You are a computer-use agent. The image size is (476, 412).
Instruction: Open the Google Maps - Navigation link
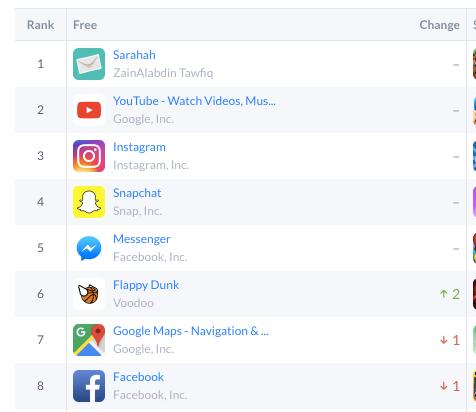pyautogui.click(x=191, y=331)
